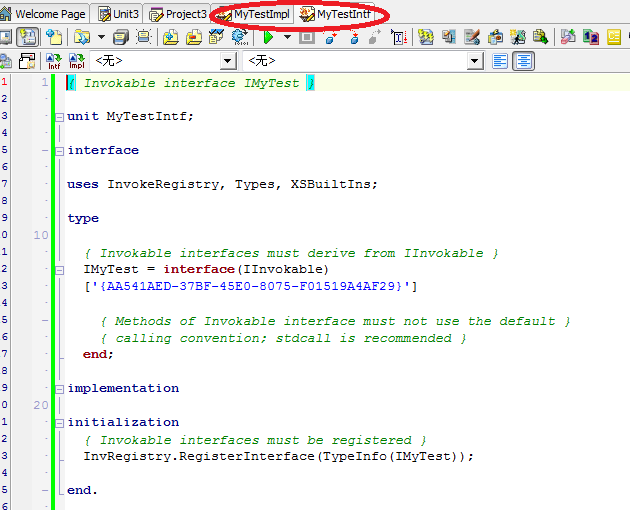The width and height of the screenshot is (630, 510).
Task: Collapse the initialization section fold
Action: click(59, 423)
